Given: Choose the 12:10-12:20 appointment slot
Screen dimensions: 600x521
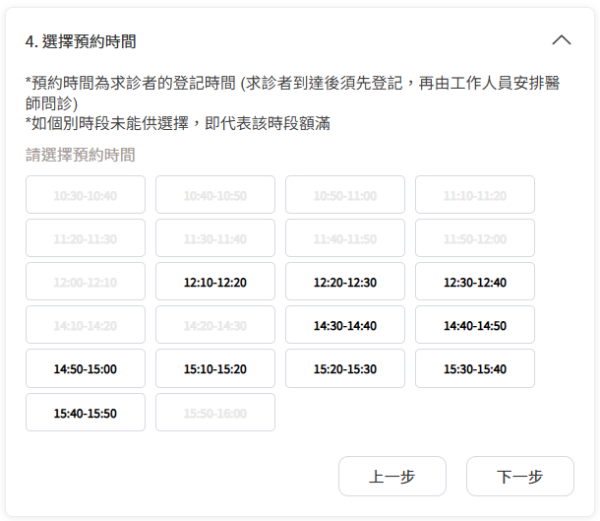Looking at the screenshot, I should [215, 281].
